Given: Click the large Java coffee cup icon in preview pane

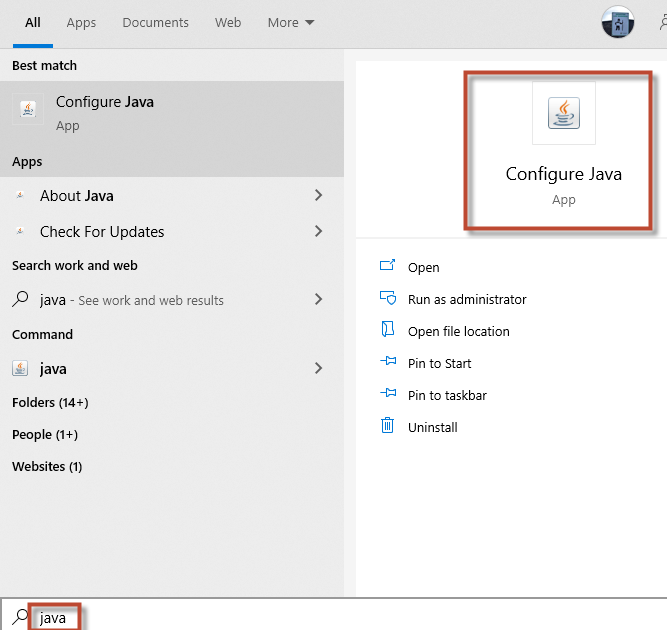Looking at the screenshot, I should [x=564, y=113].
